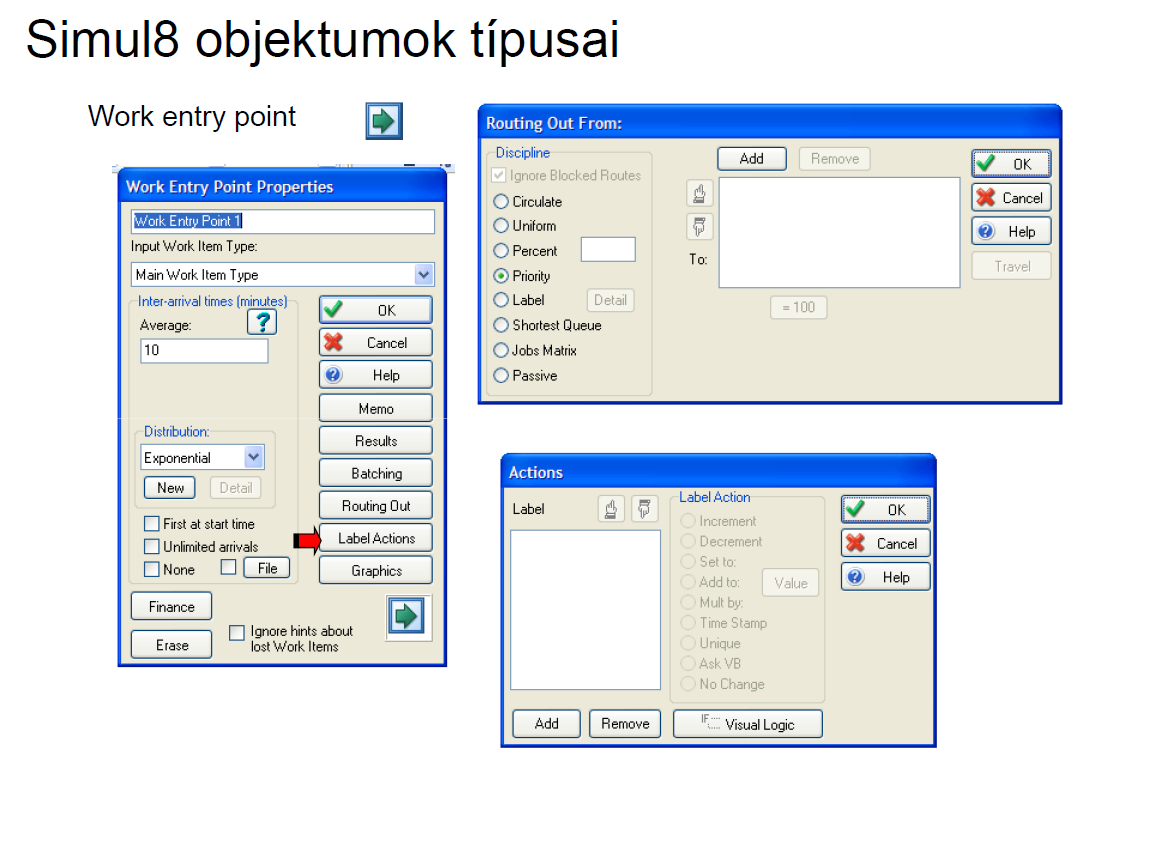Select Circulate discipline
This screenshot has width=1161, height=843.
[501, 201]
